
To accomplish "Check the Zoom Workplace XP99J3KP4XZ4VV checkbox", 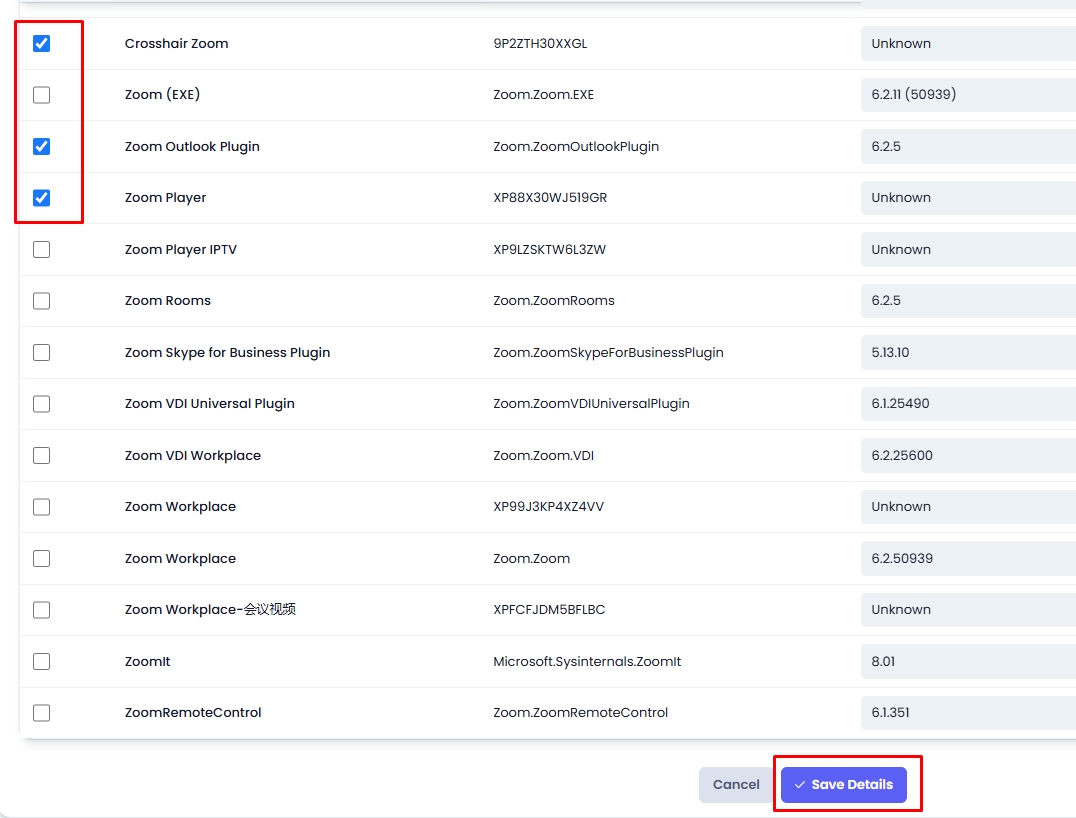I will click(42, 506).
